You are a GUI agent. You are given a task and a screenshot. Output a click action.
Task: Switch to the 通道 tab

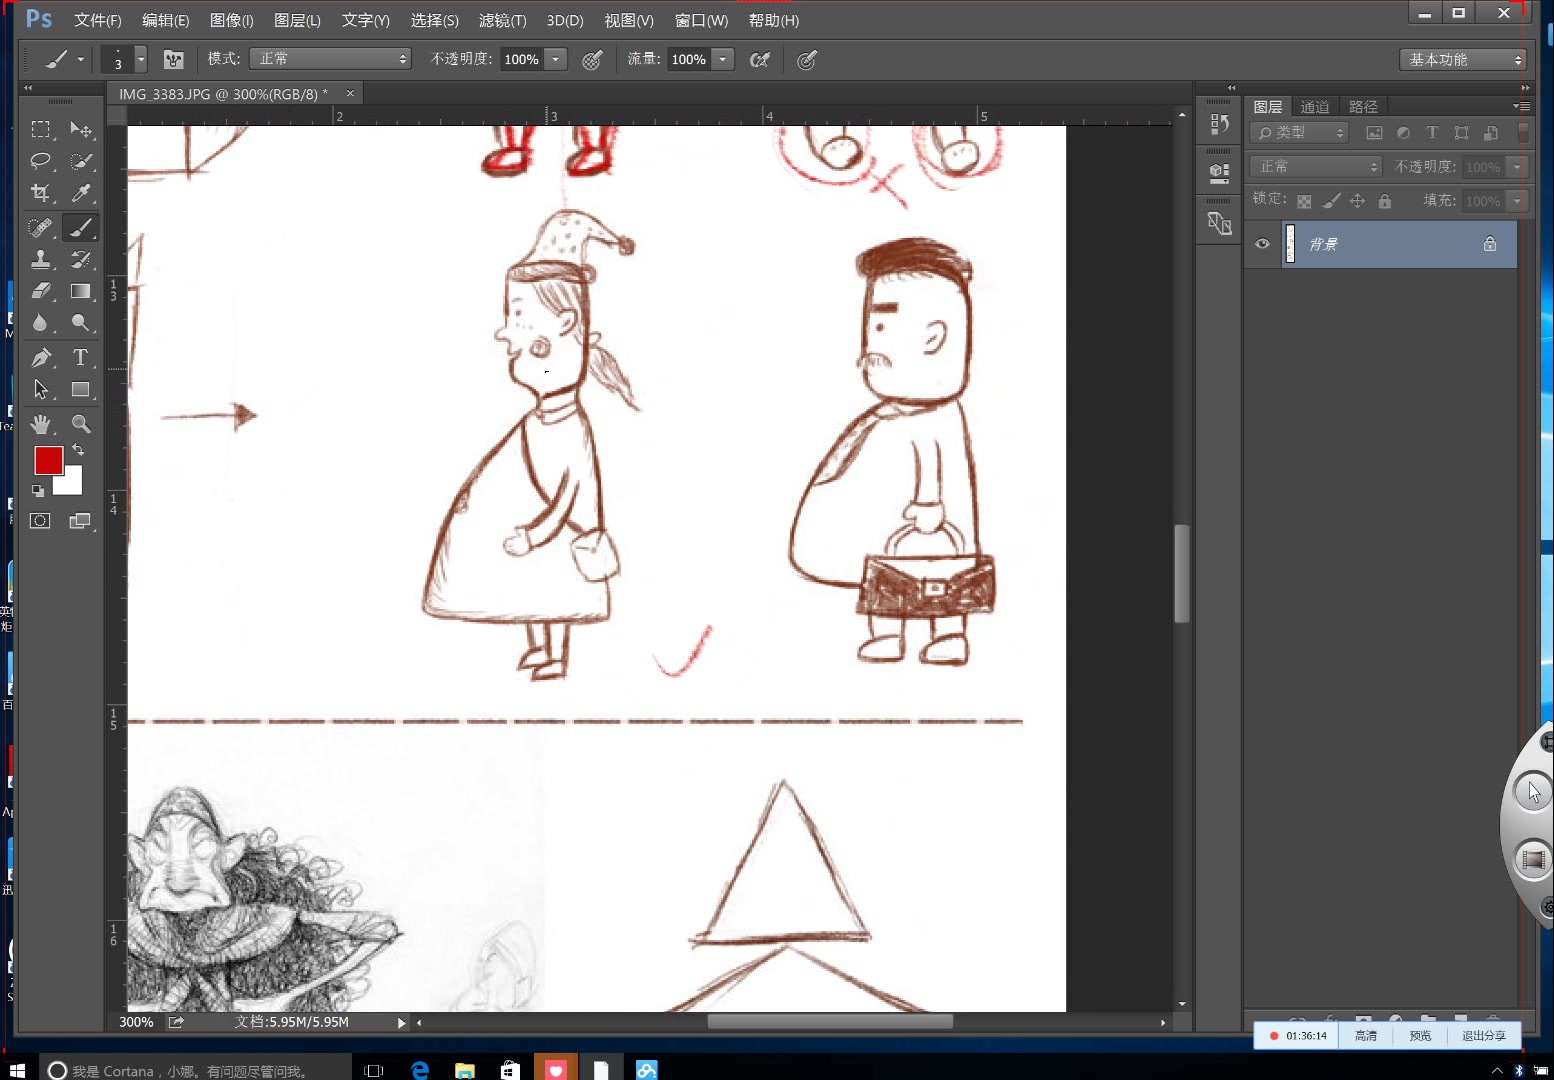tap(1314, 107)
